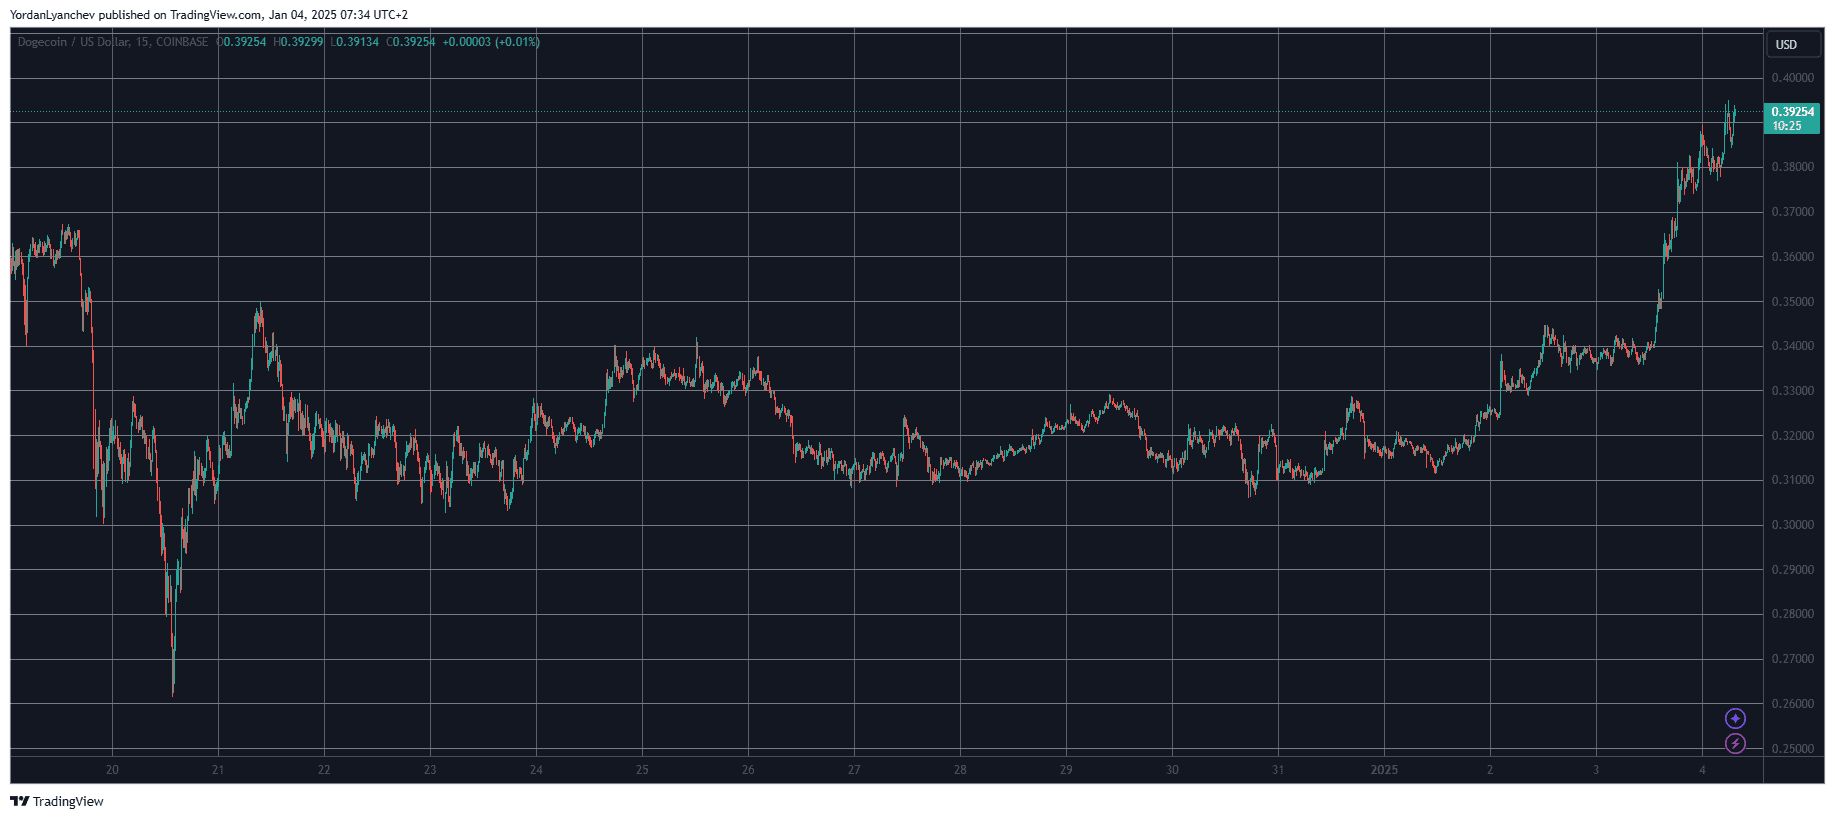Click the 0.29000 price axis label
Viewport: 1835px width, 819px height.
coord(1792,570)
